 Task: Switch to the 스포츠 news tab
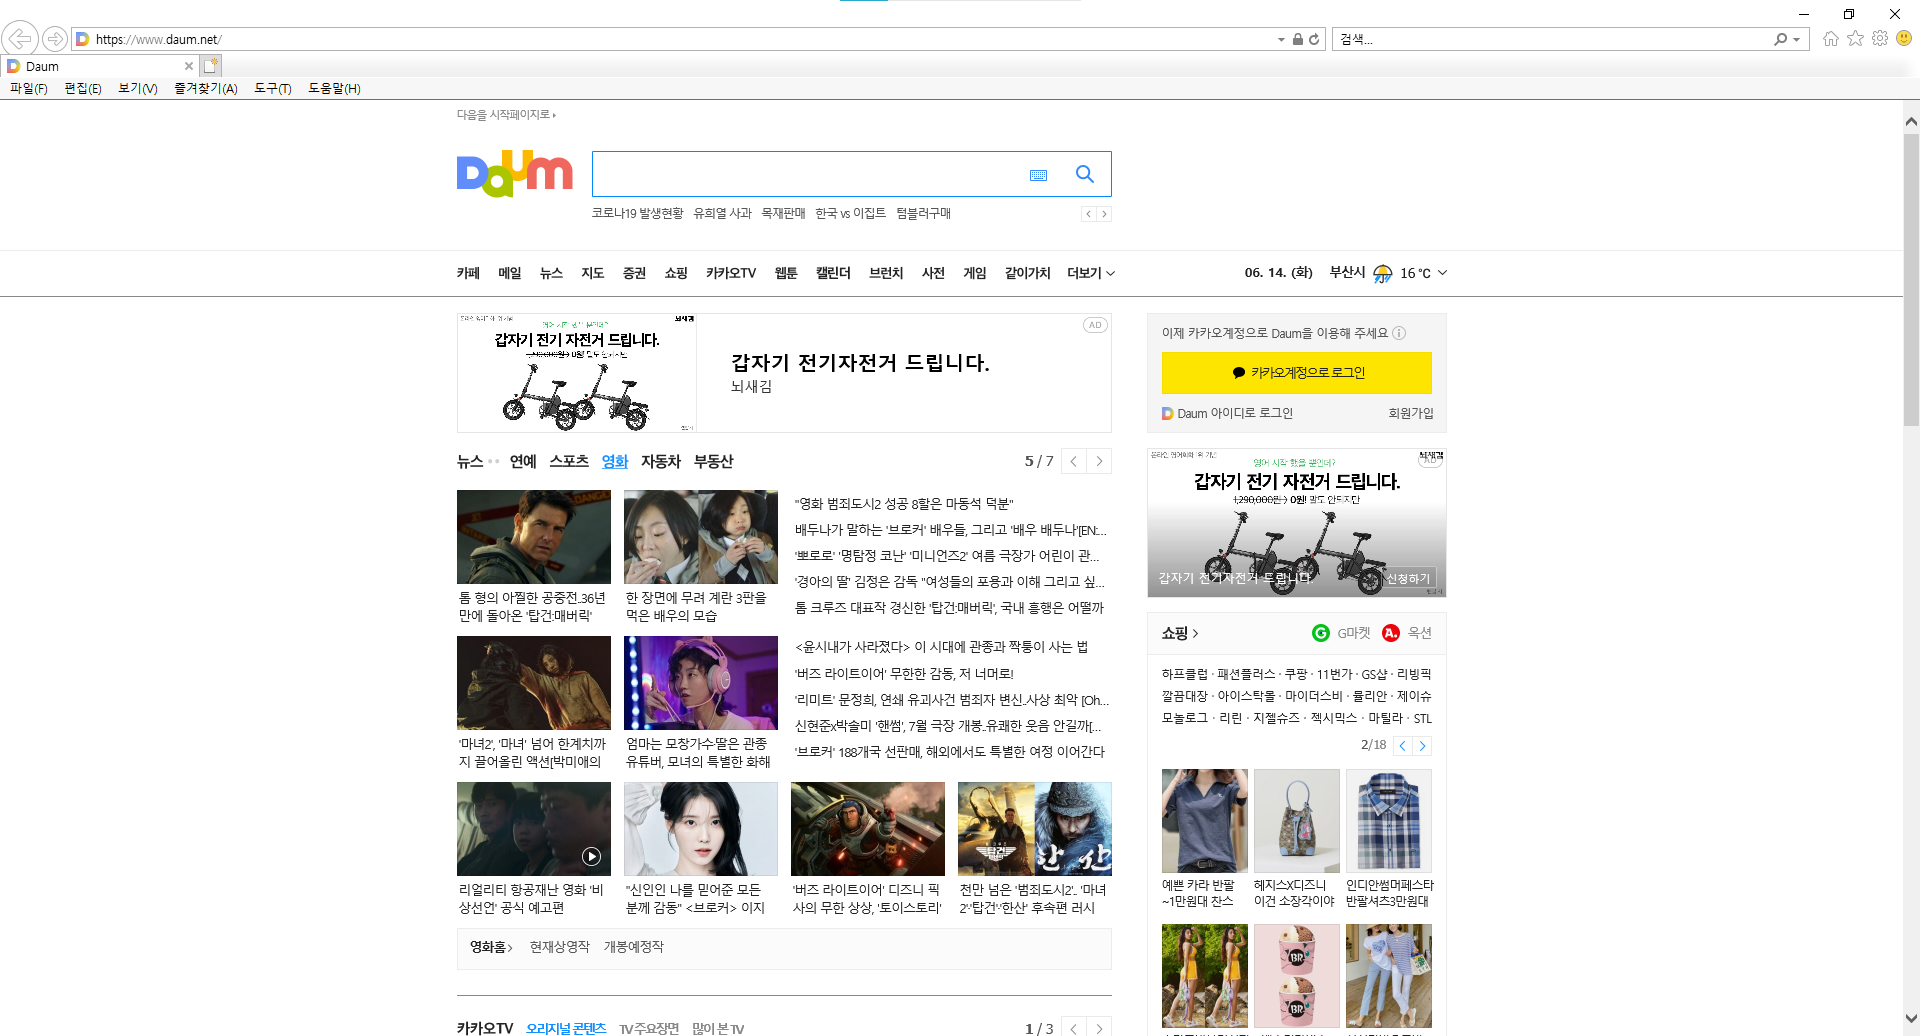point(569,461)
